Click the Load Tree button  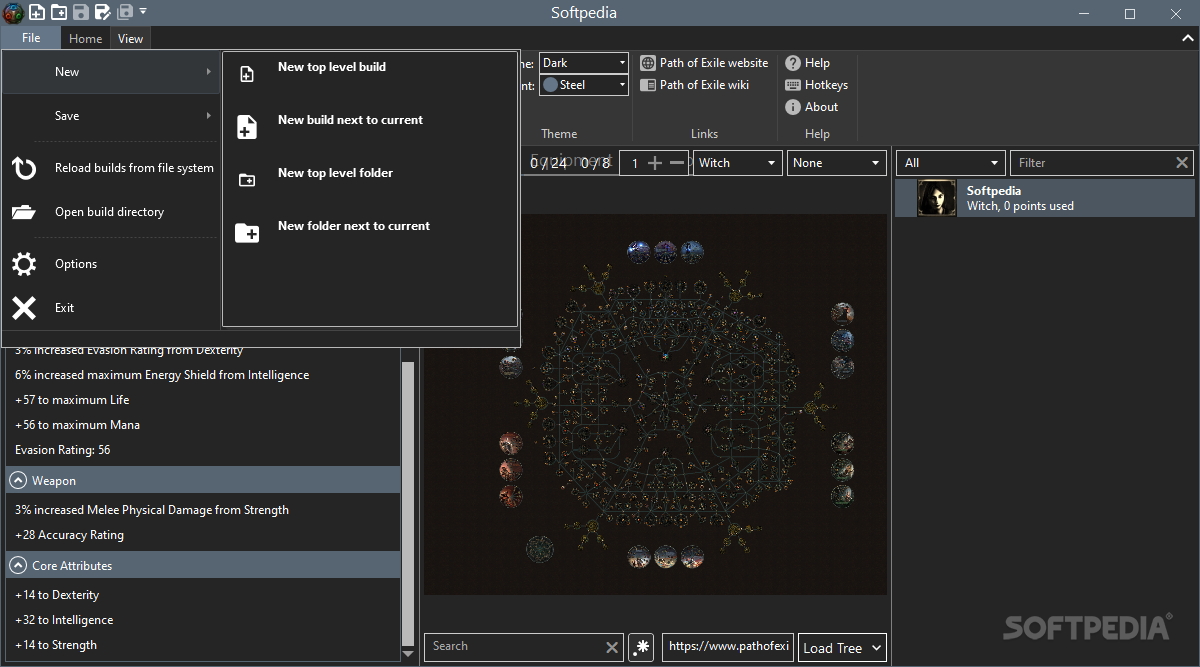click(x=842, y=648)
